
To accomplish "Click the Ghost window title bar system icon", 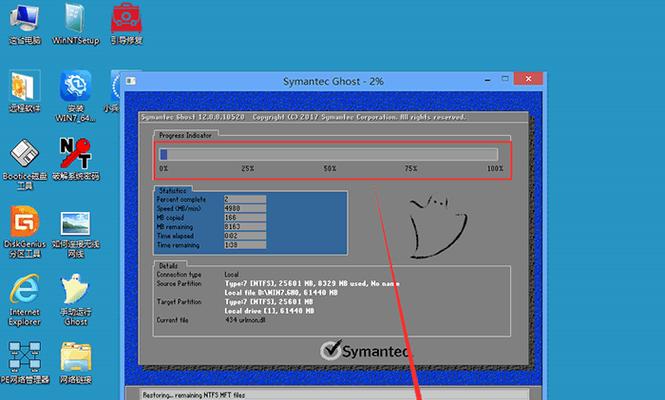I will [x=131, y=81].
